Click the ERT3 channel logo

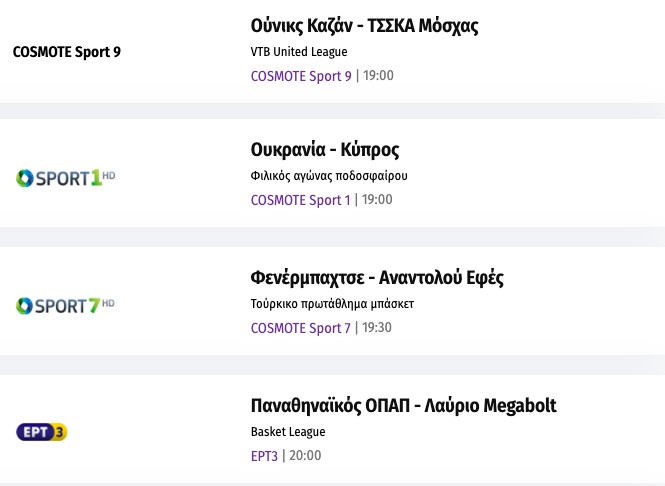point(42,432)
